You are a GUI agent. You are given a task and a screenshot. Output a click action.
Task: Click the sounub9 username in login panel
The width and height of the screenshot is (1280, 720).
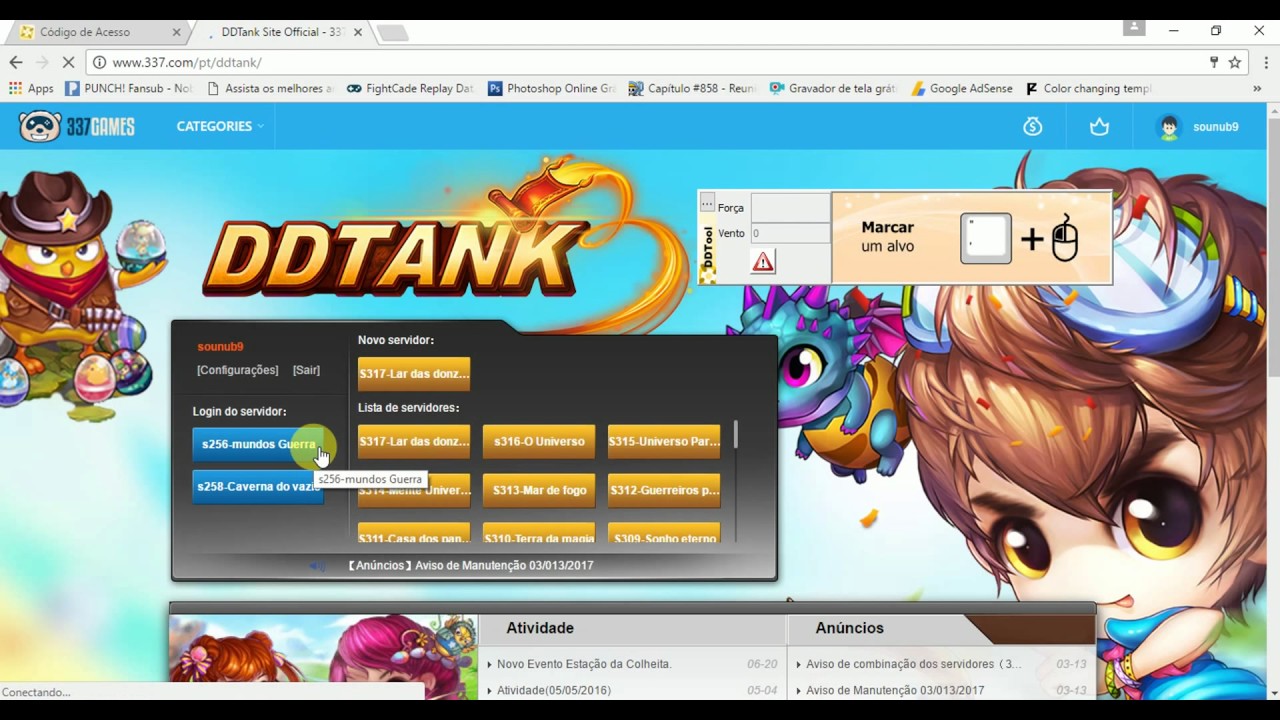click(x=220, y=347)
